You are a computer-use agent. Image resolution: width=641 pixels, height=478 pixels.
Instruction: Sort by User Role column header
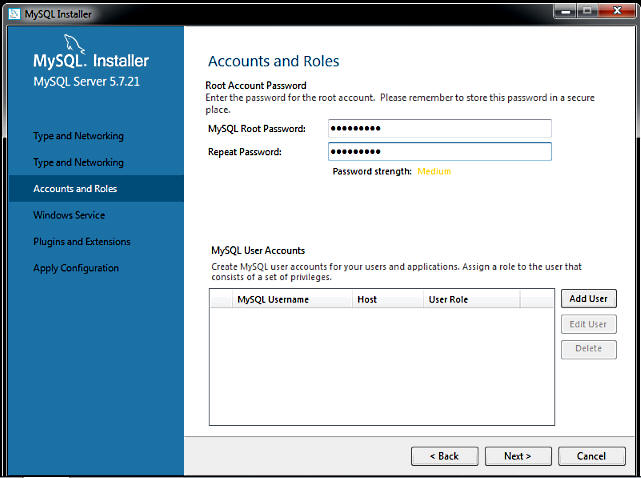pyautogui.click(x=472, y=299)
